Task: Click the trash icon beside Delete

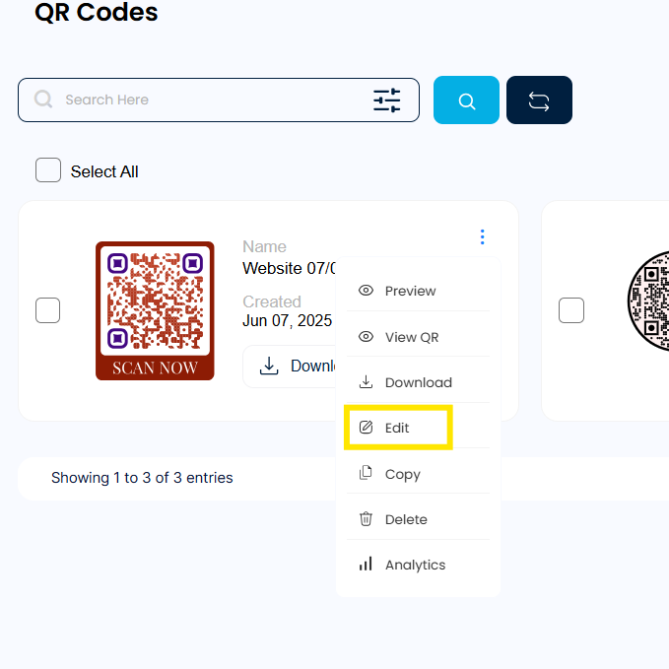Action: pyautogui.click(x=366, y=519)
